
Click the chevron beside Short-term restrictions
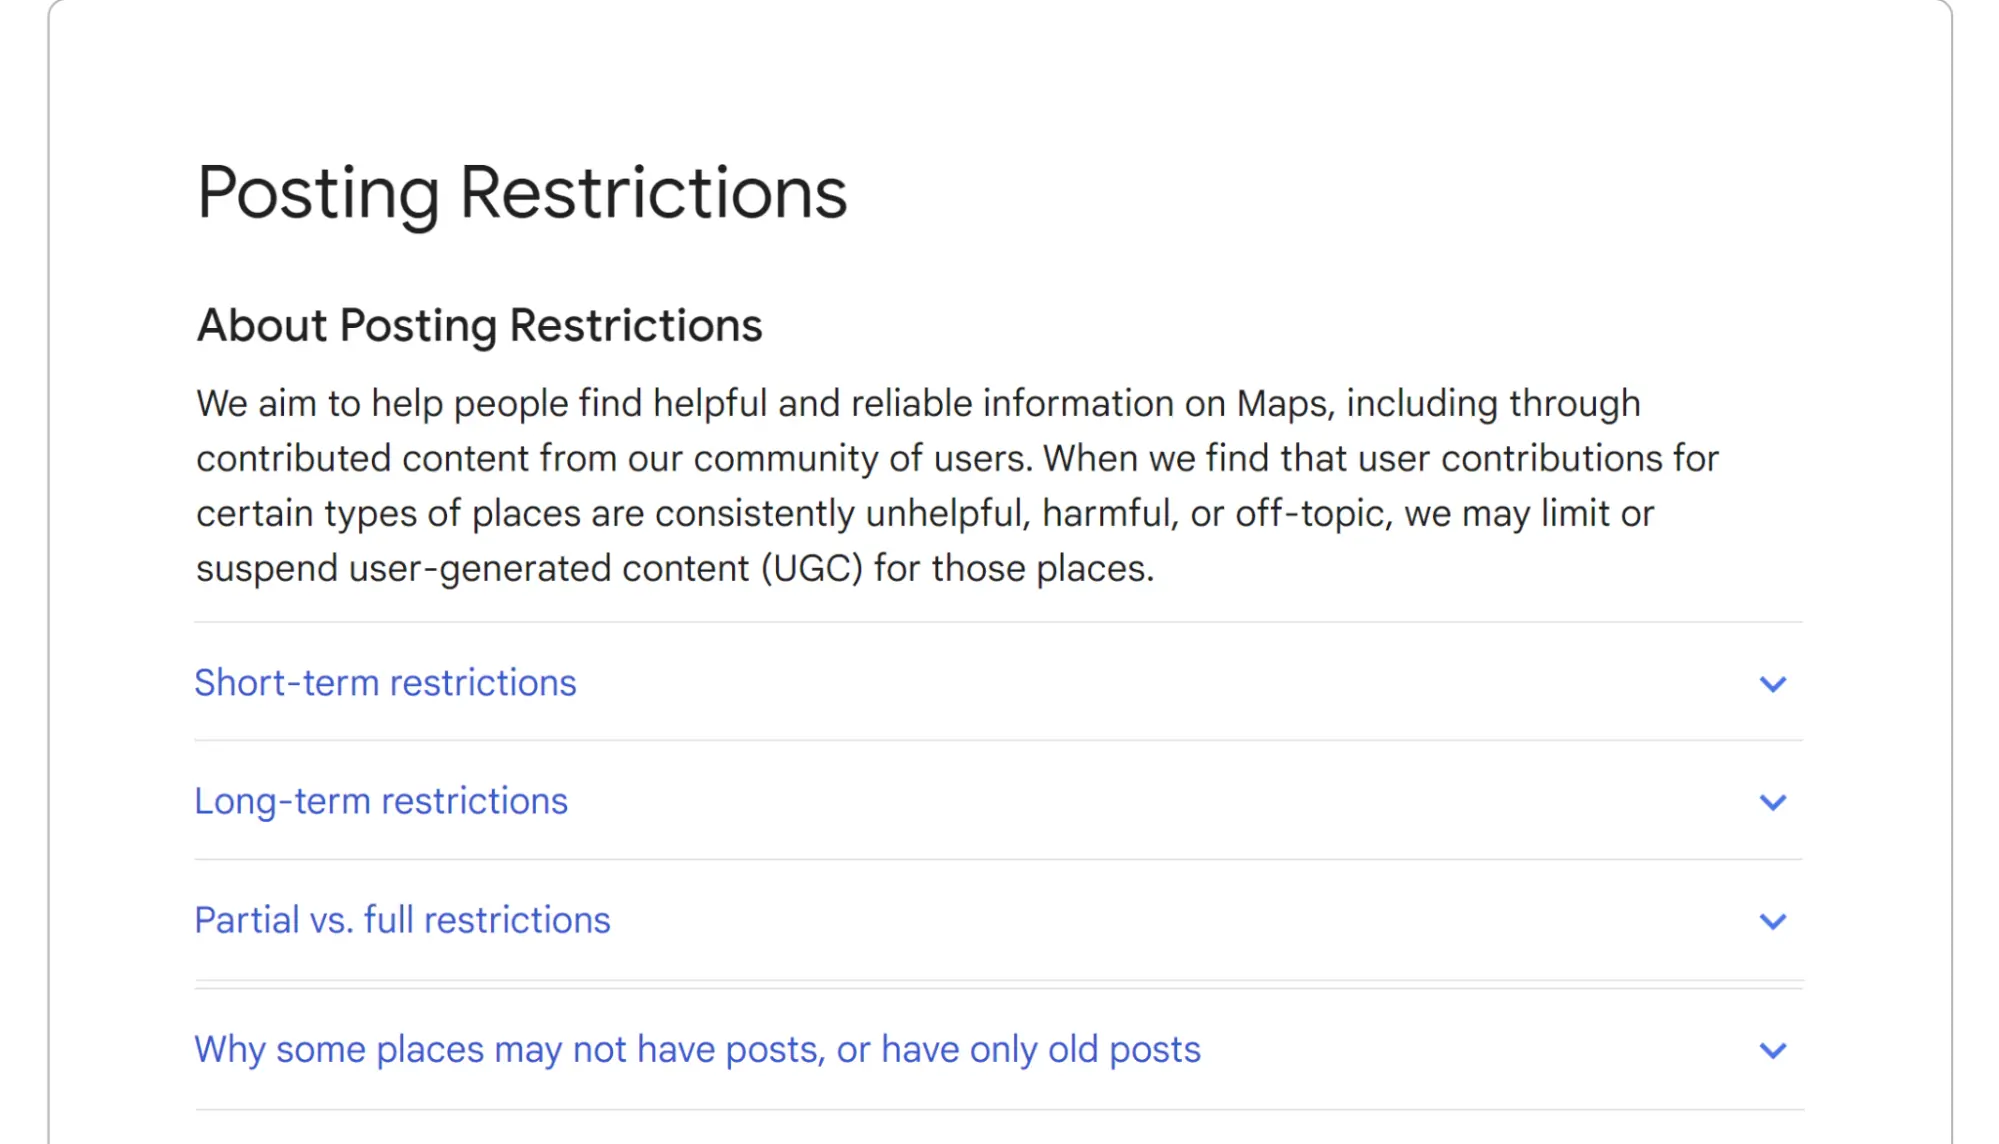click(1773, 684)
